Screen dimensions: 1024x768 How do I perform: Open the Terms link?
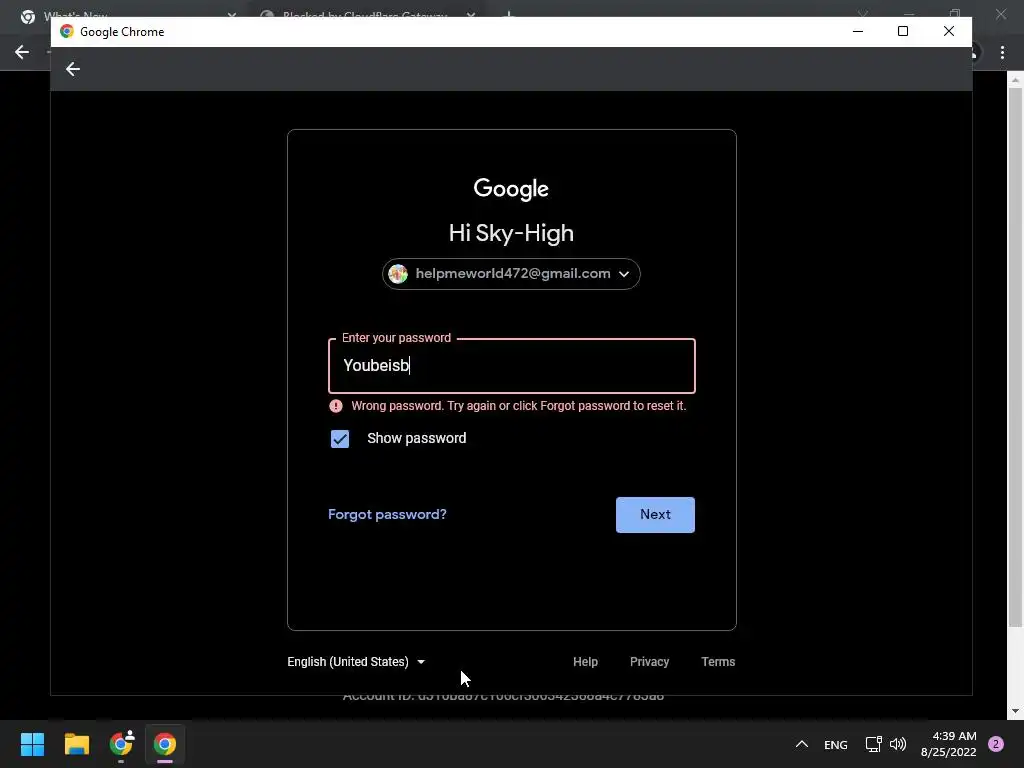tap(718, 662)
